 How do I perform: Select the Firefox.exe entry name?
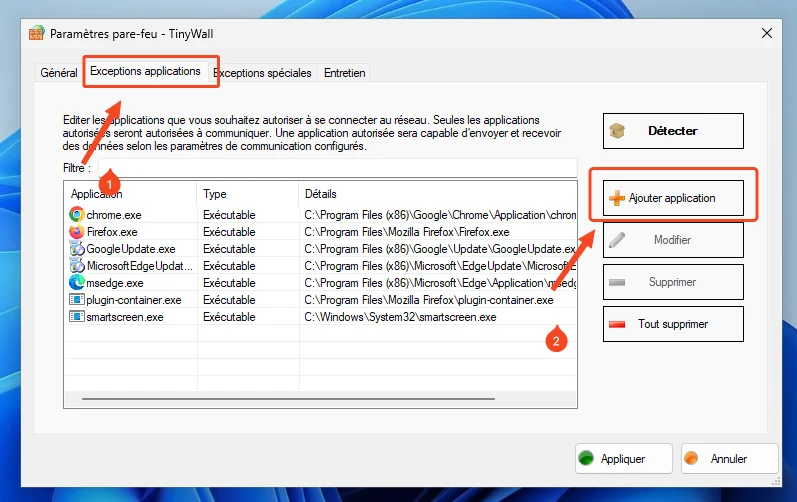pos(112,232)
